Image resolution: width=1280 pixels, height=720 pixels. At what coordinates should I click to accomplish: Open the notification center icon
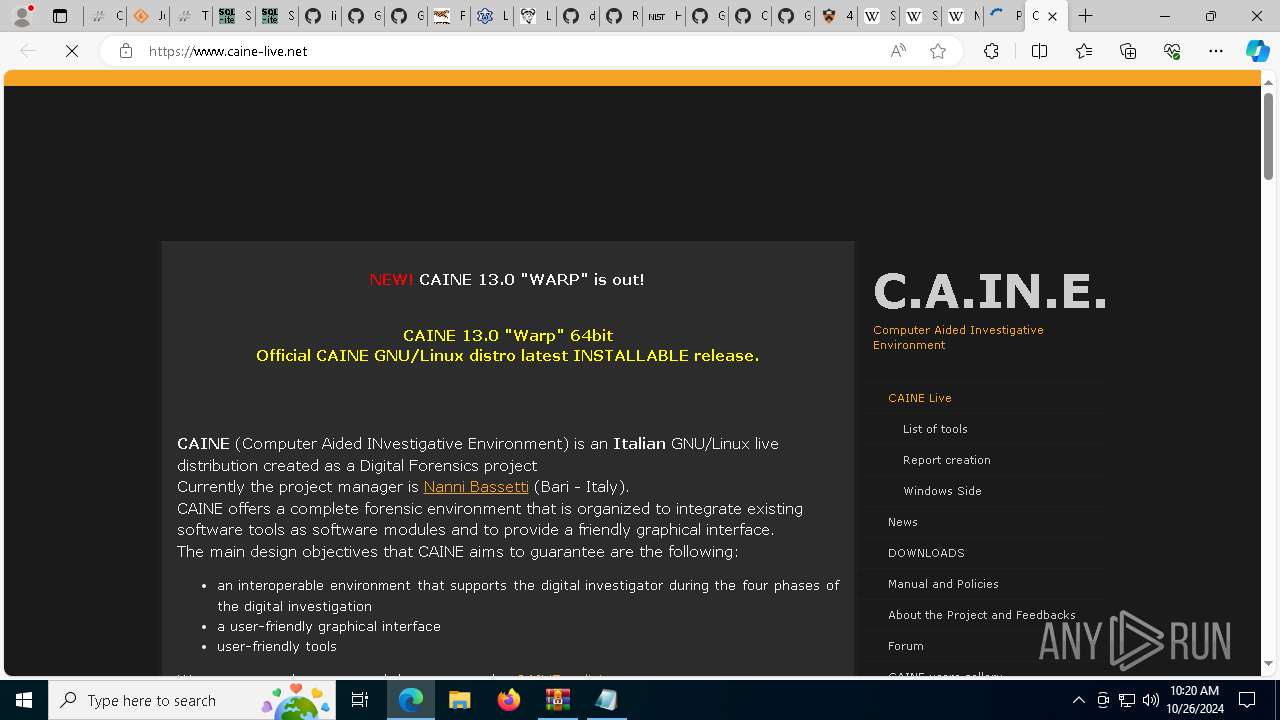1247,700
